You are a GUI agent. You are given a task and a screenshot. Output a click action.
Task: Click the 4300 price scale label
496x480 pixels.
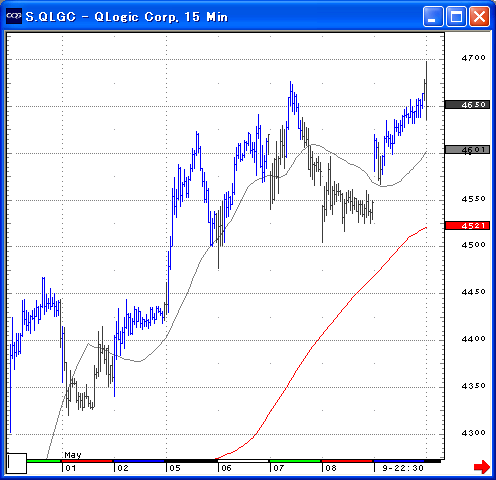click(x=473, y=433)
